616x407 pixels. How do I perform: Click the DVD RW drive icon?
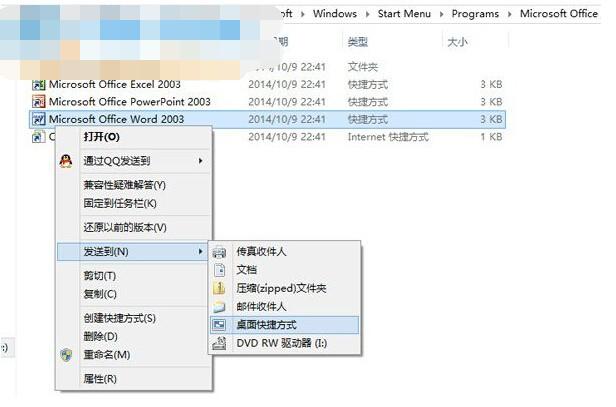pyautogui.click(x=219, y=343)
